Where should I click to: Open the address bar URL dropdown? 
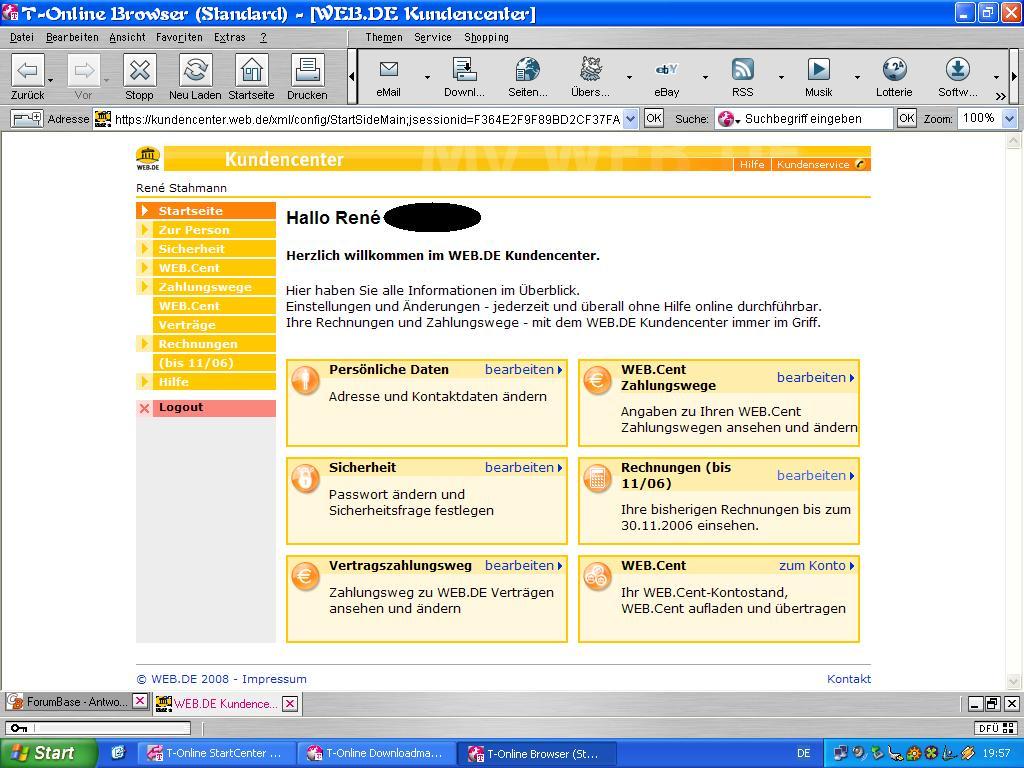tap(630, 119)
